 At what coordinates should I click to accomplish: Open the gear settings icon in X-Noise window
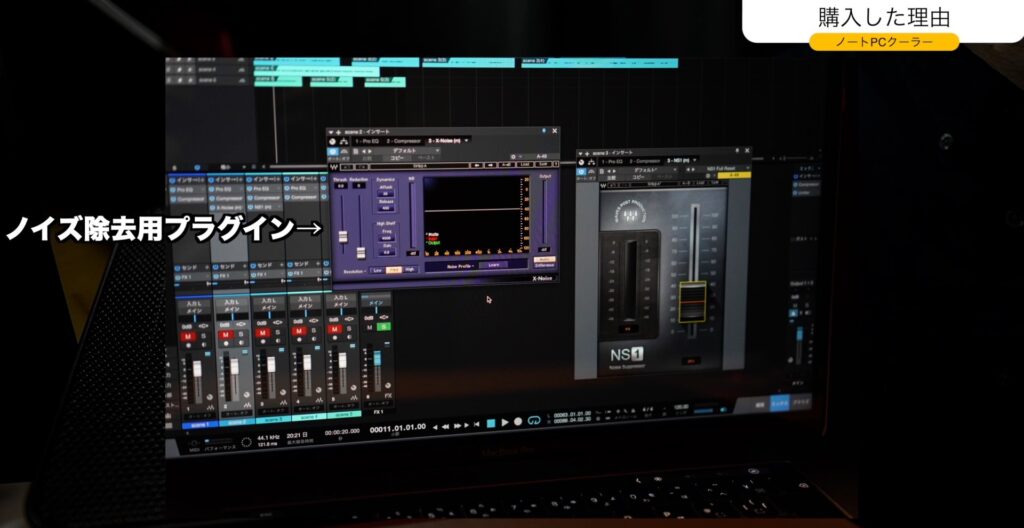[513, 156]
